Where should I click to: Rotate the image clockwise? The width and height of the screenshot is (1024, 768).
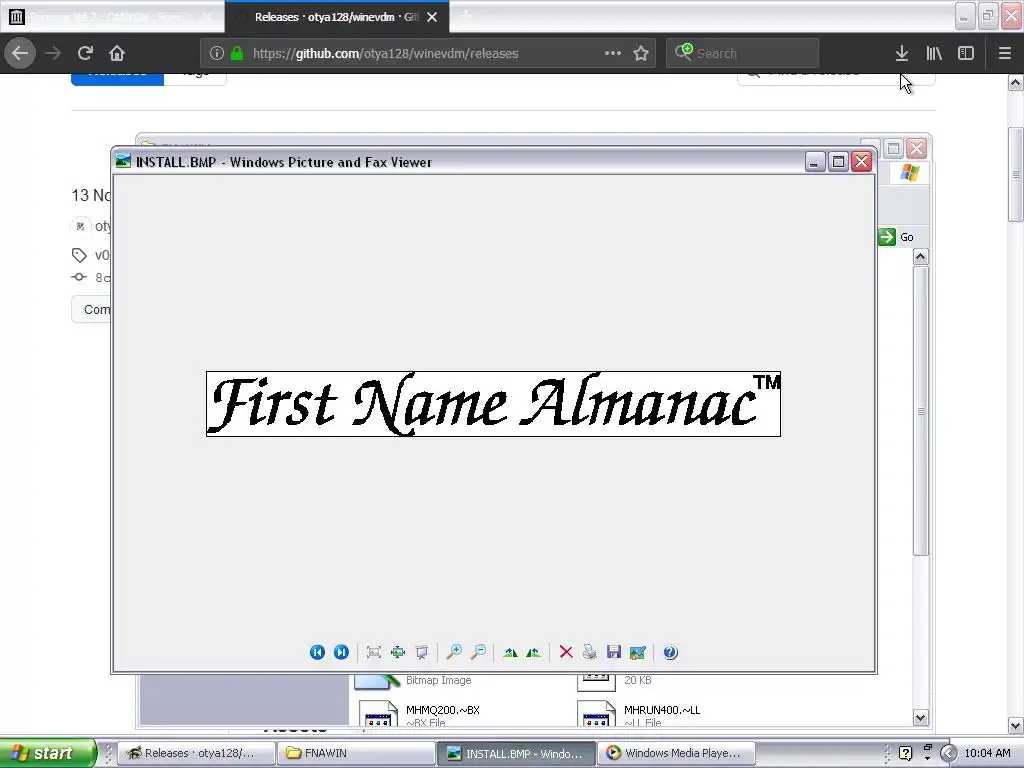coord(510,652)
